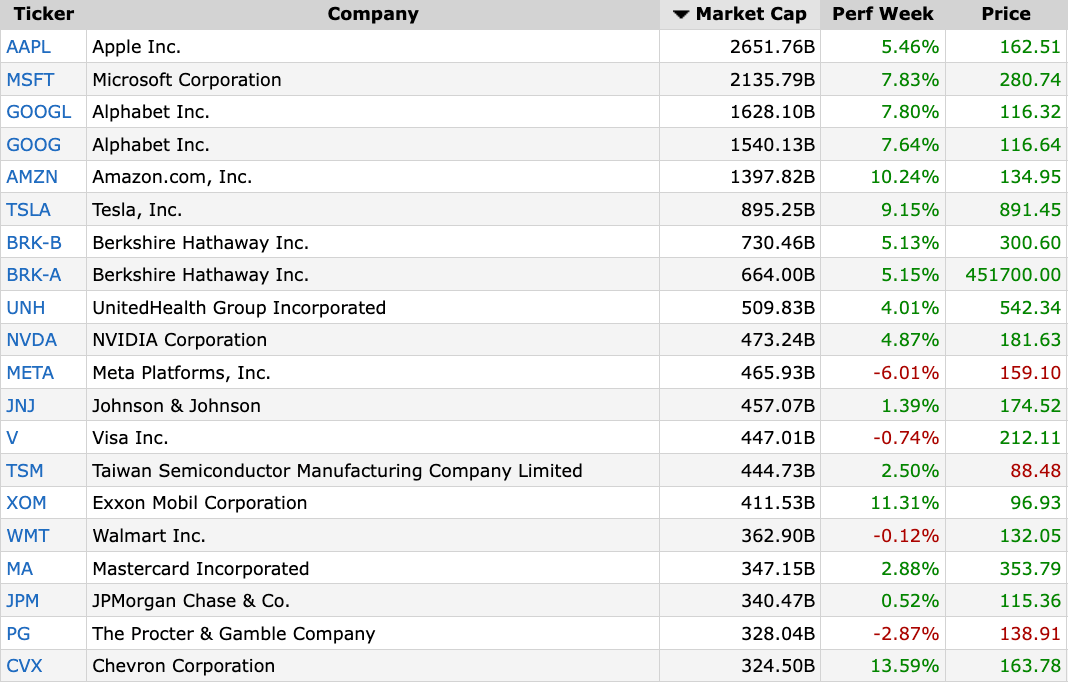This screenshot has height=682, width=1068.
Task: Open the GOOGL ticker link
Action: coord(39,112)
